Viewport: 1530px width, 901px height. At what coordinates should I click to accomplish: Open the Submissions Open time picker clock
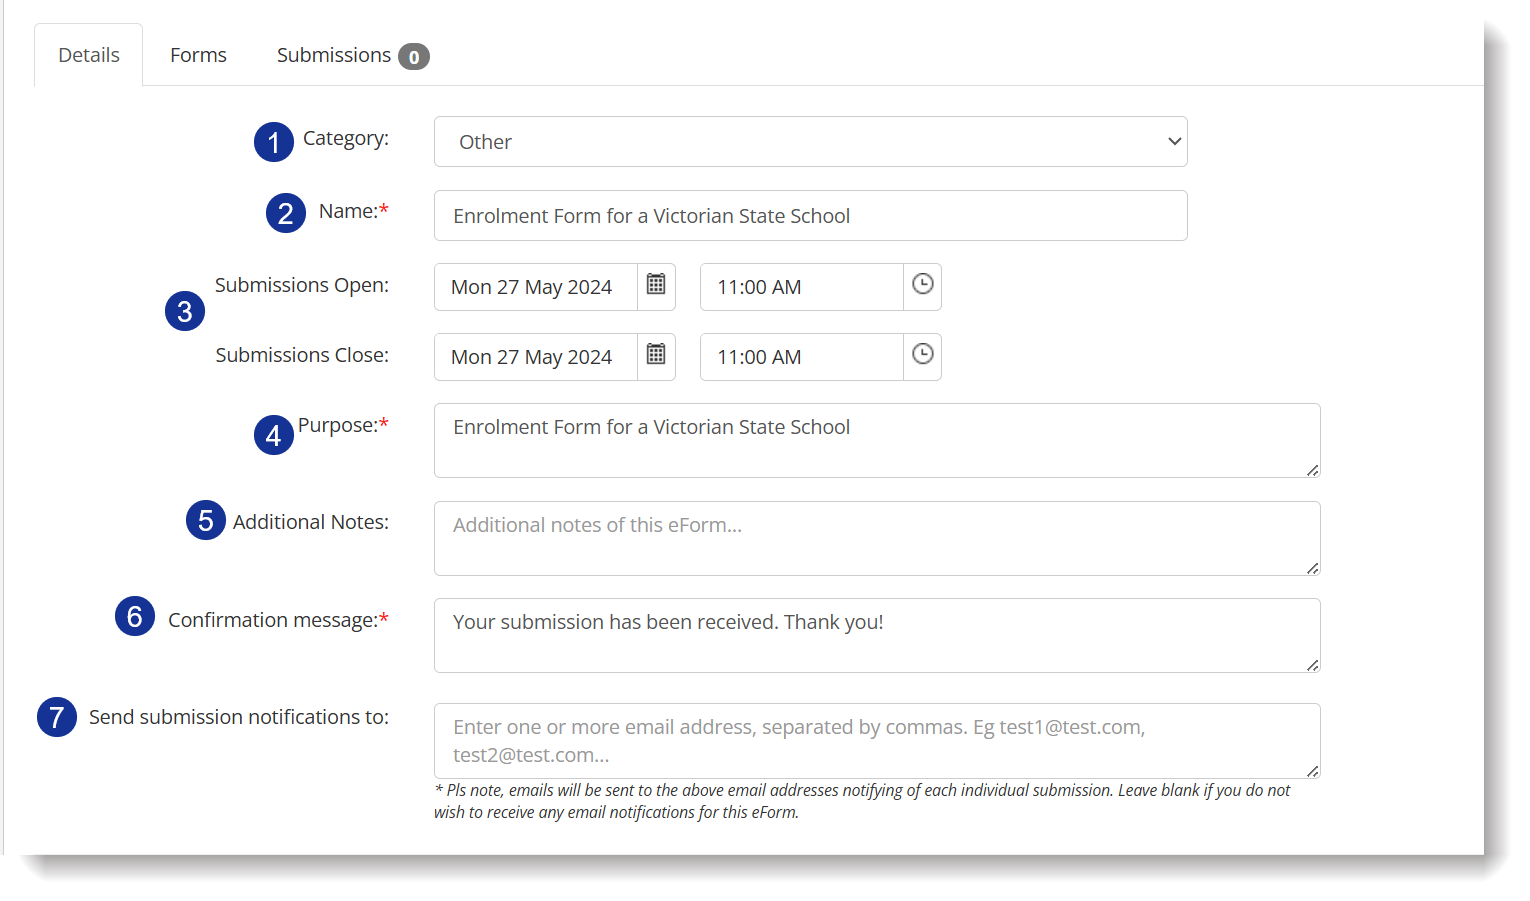tap(922, 286)
